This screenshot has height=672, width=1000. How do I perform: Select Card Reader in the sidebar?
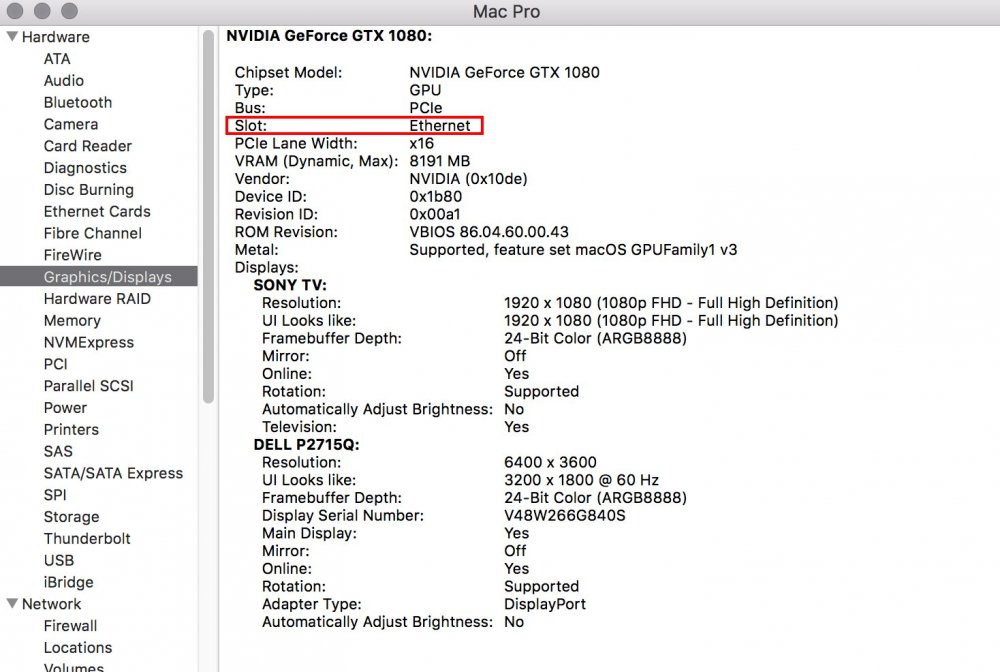[x=87, y=146]
